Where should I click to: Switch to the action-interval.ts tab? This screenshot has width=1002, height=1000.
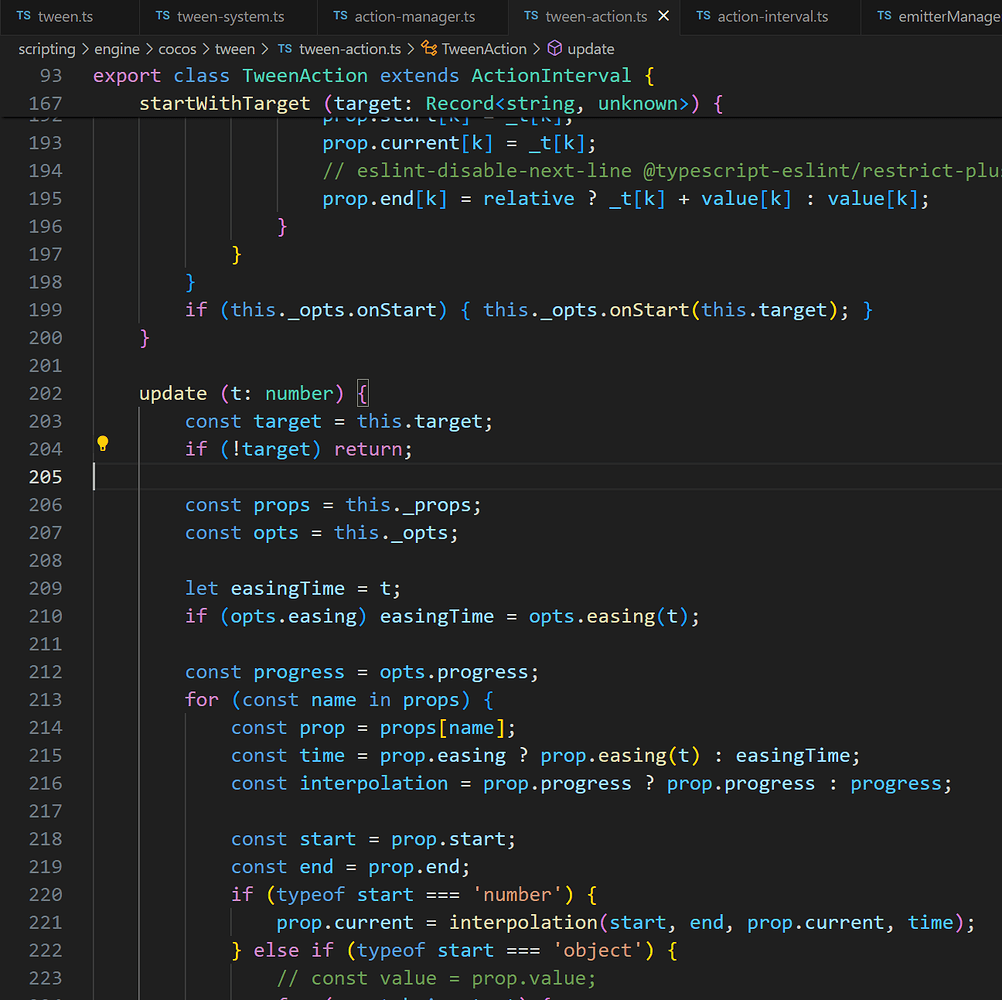pyautogui.click(x=775, y=16)
